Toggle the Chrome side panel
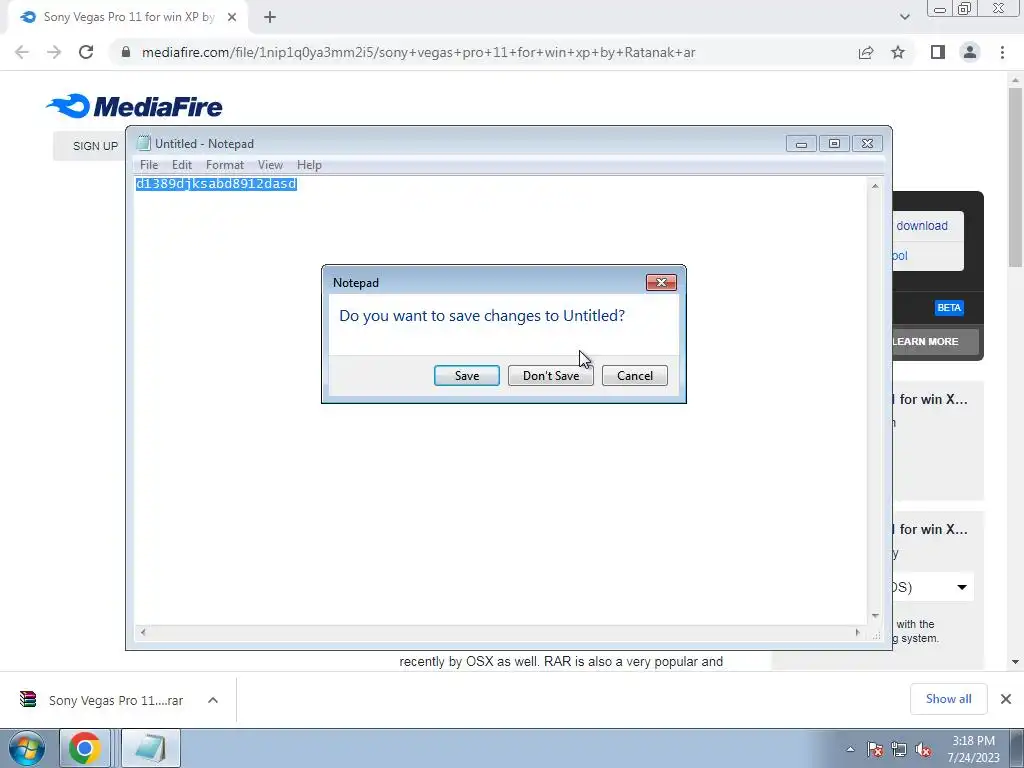Screen dimensions: 1024x768 pyautogui.click(x=938, y=52)
